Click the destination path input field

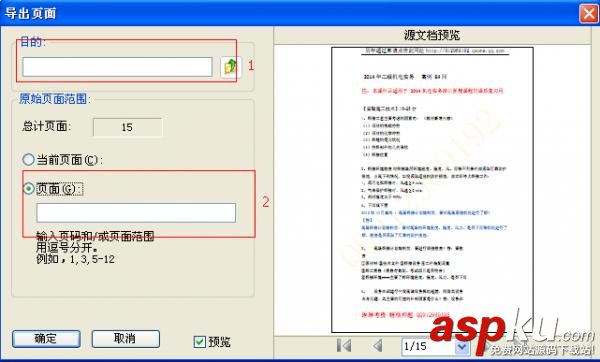pos(117,67)
